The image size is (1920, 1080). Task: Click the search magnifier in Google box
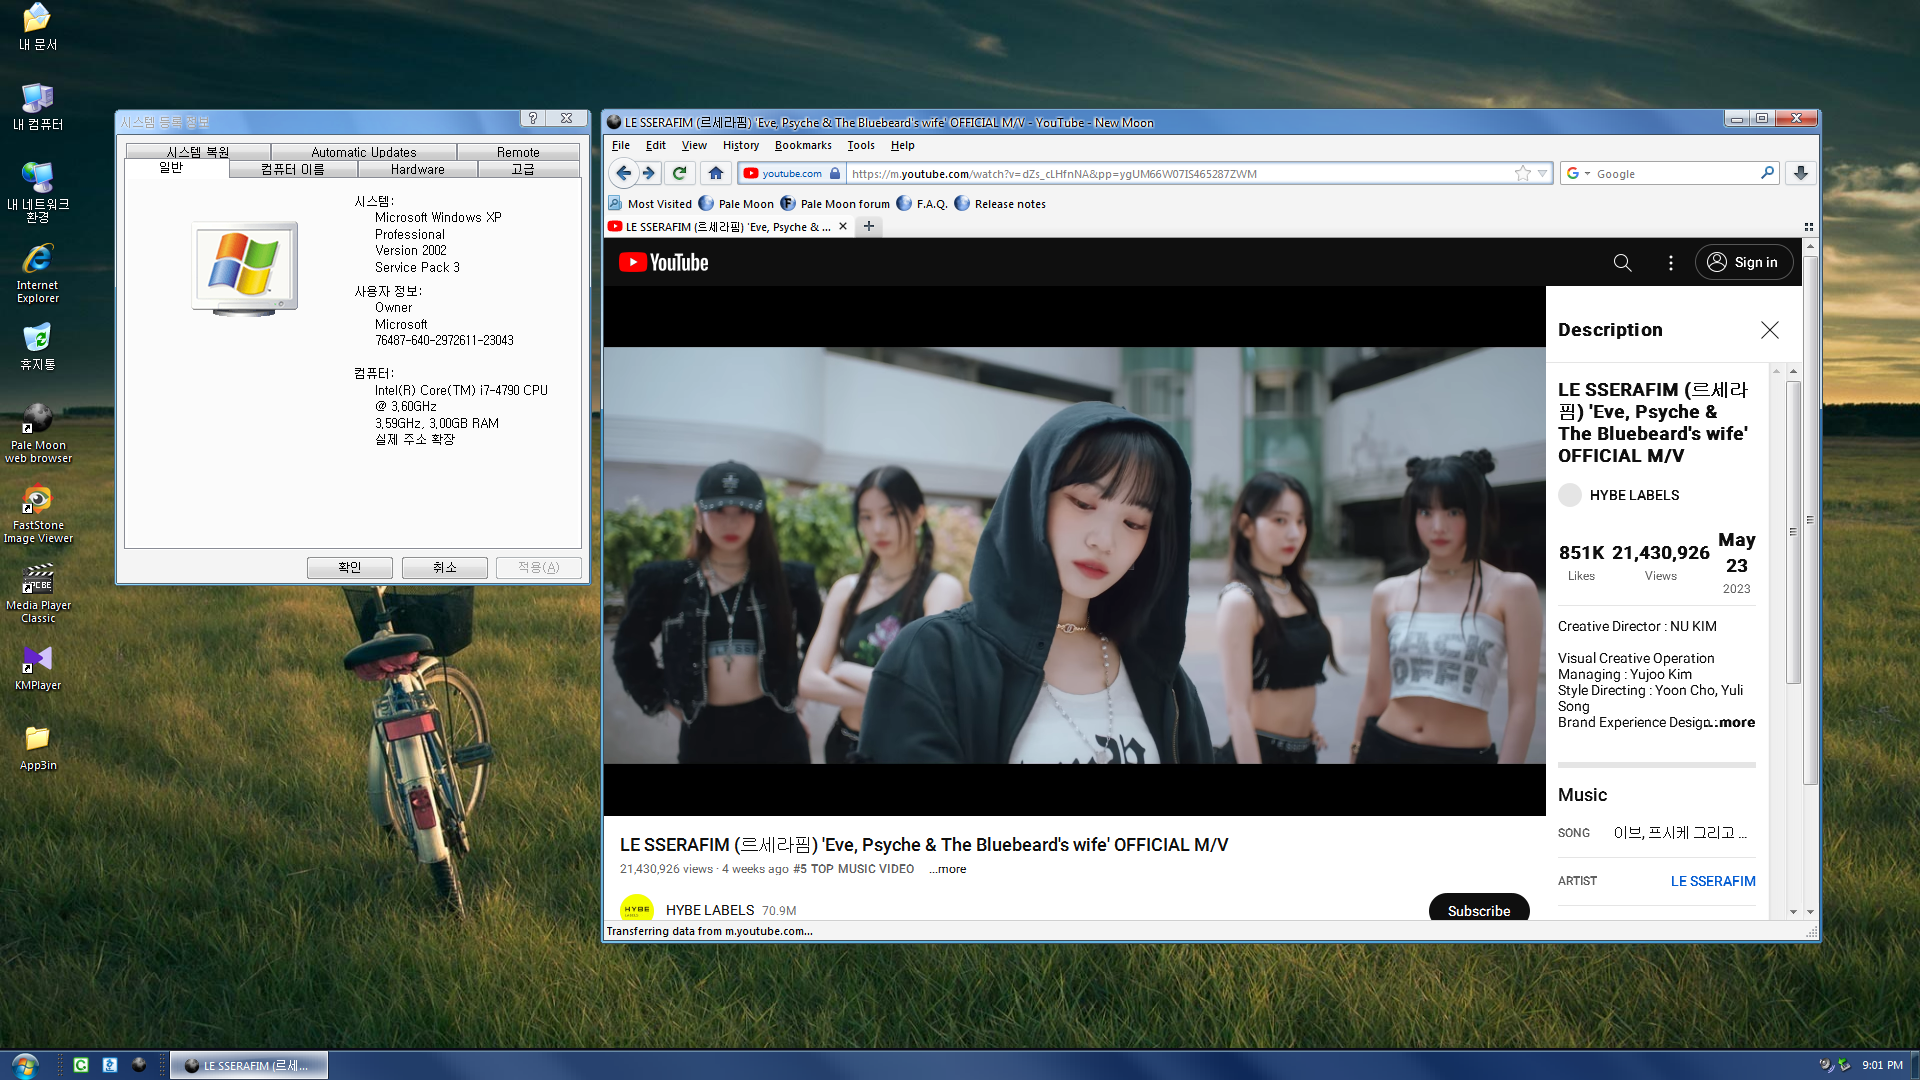(1767, 173)
